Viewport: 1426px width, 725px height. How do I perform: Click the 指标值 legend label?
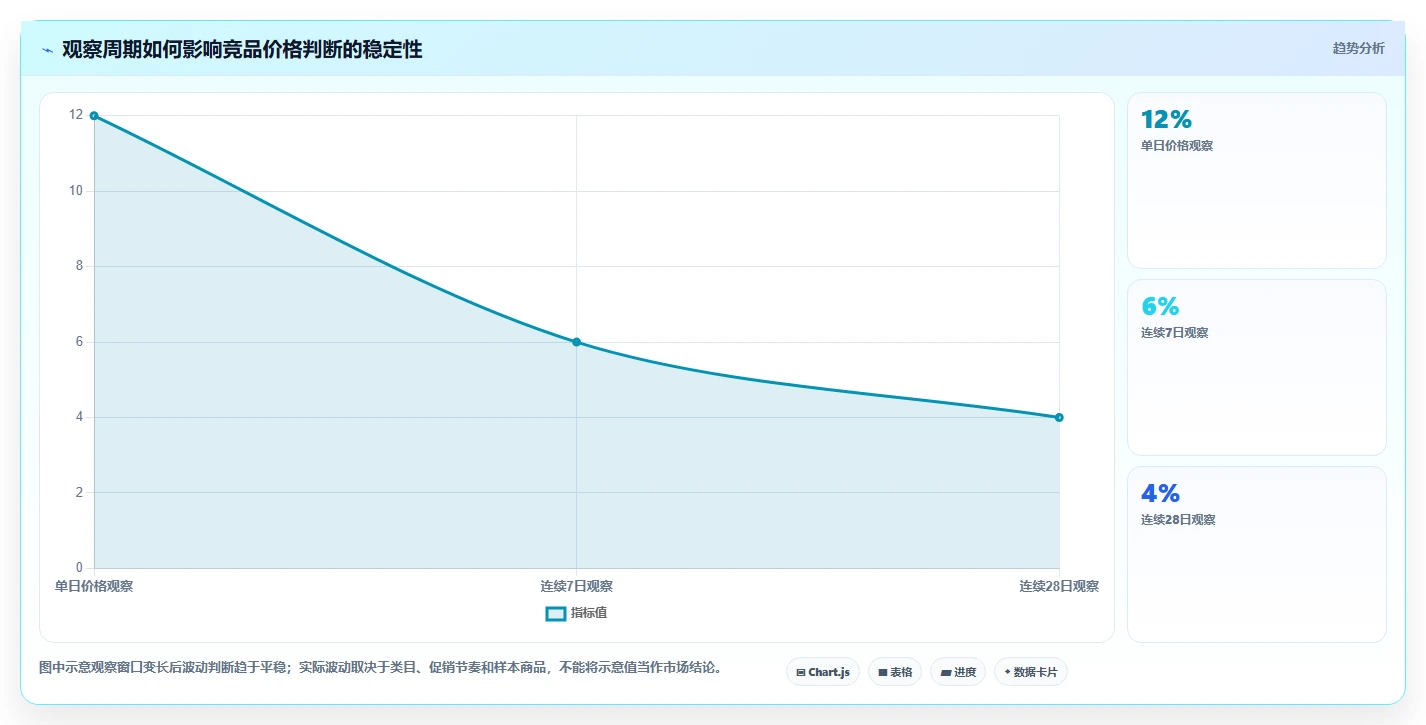[x=589, y=613]
